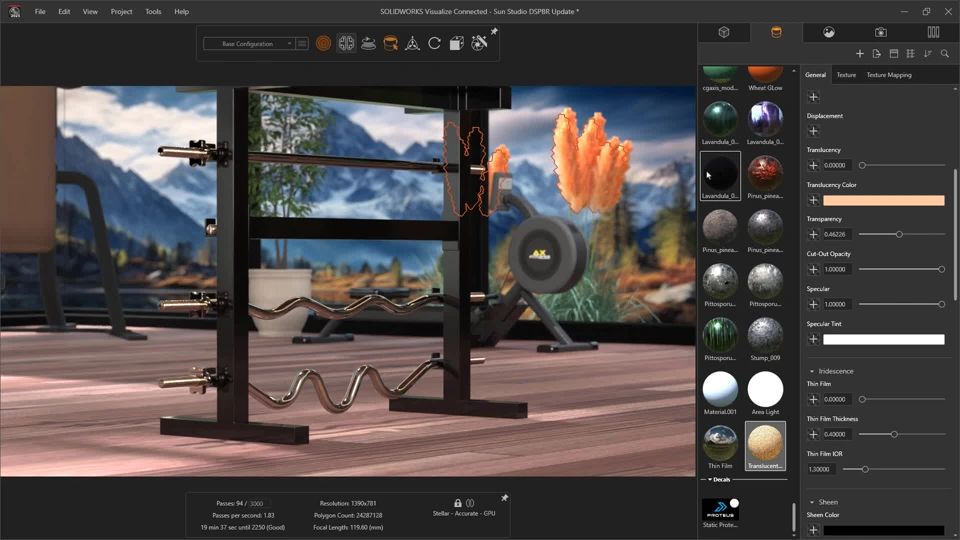Open the configuration list icon beside Base Configuration
This screenshot has width=960, height=540.
[302, 43]
